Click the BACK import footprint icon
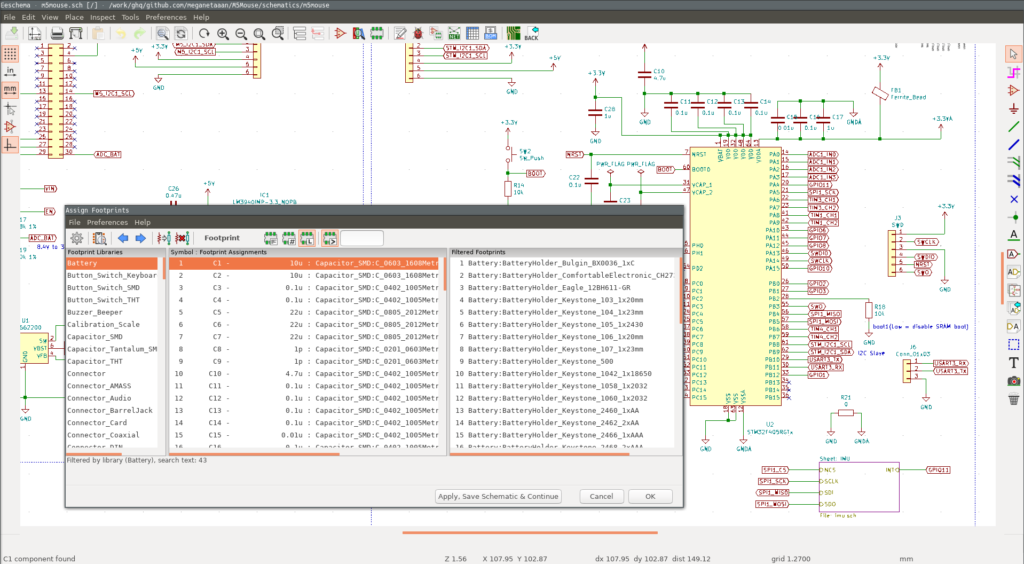Screen dimensions: 1024x564 coord(532,33)
